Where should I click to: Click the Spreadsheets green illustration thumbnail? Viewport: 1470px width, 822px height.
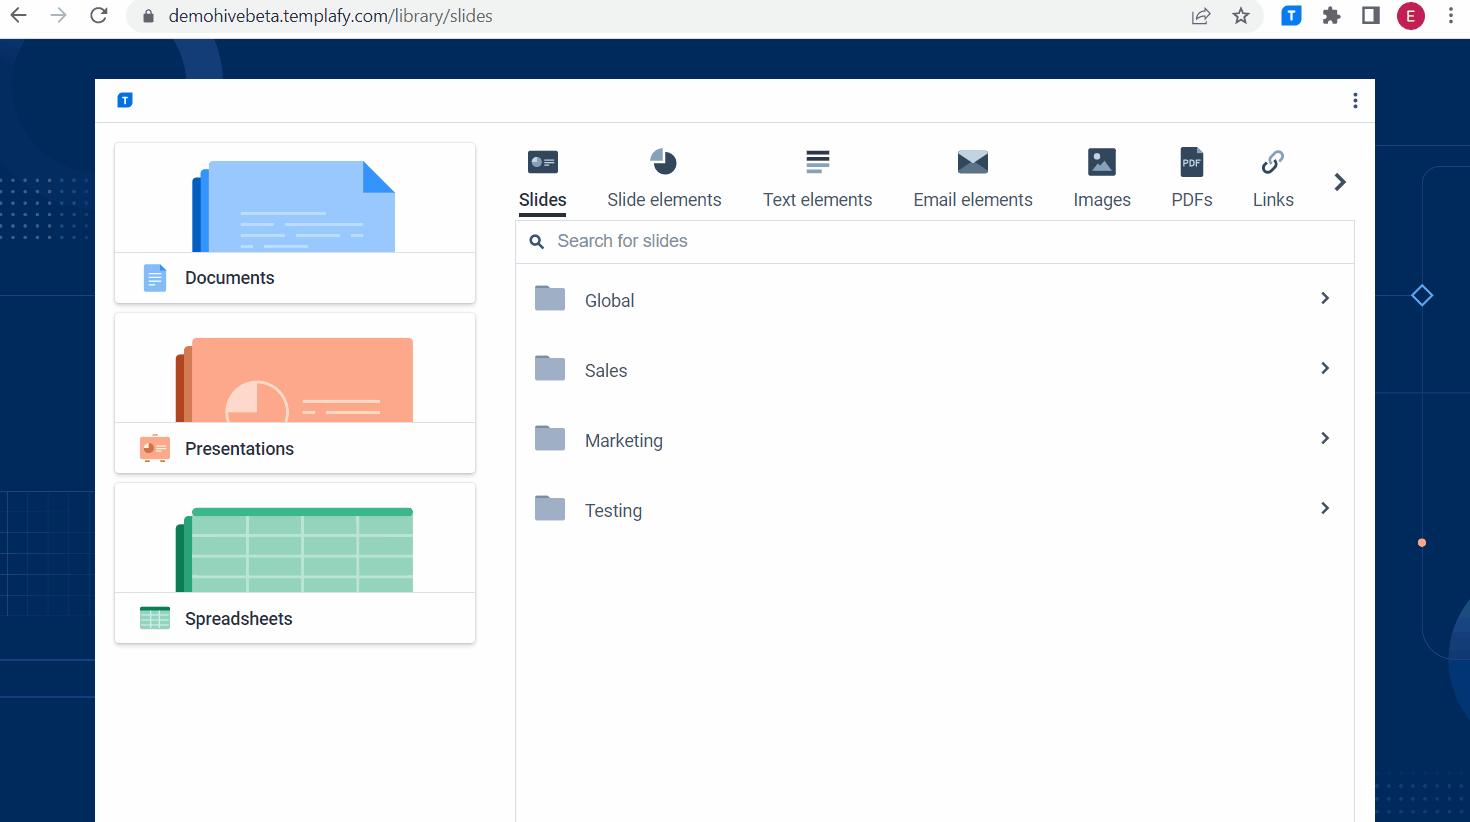pos(294,550)
